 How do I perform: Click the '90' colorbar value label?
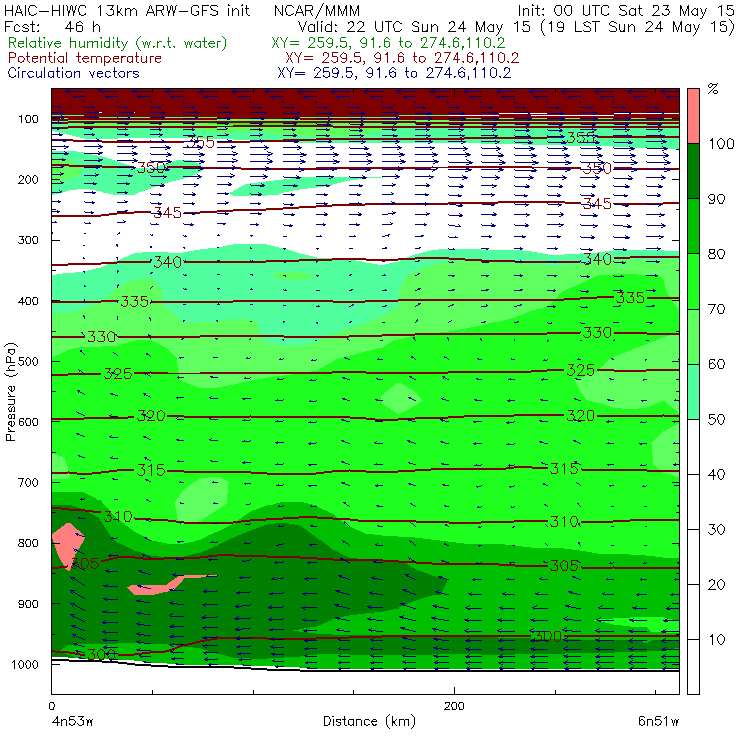[717, 199]
